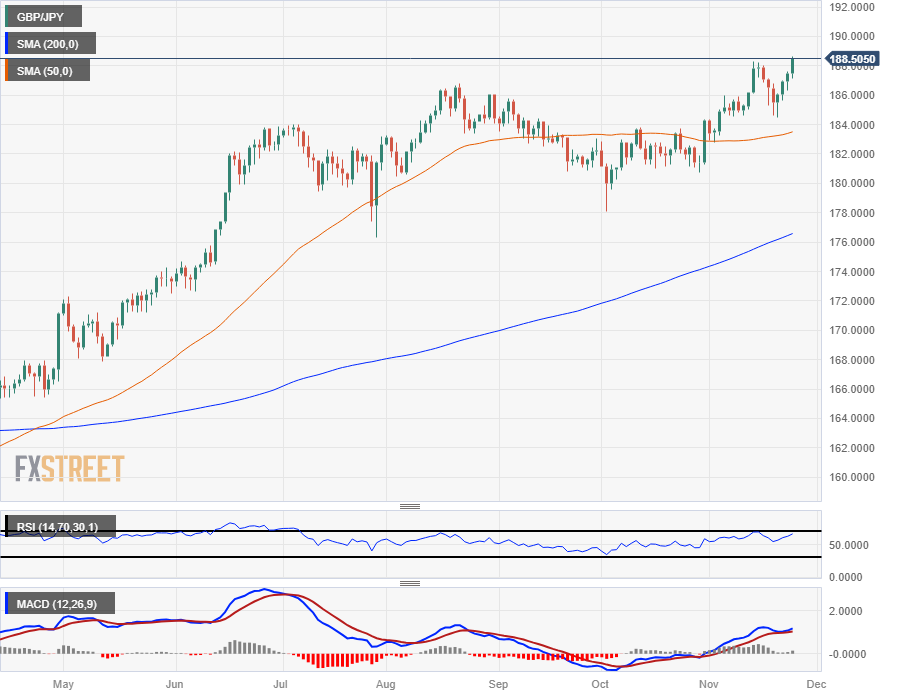Click the Dec label on time axis
This screenshot has height=697, width=898.
816,684
